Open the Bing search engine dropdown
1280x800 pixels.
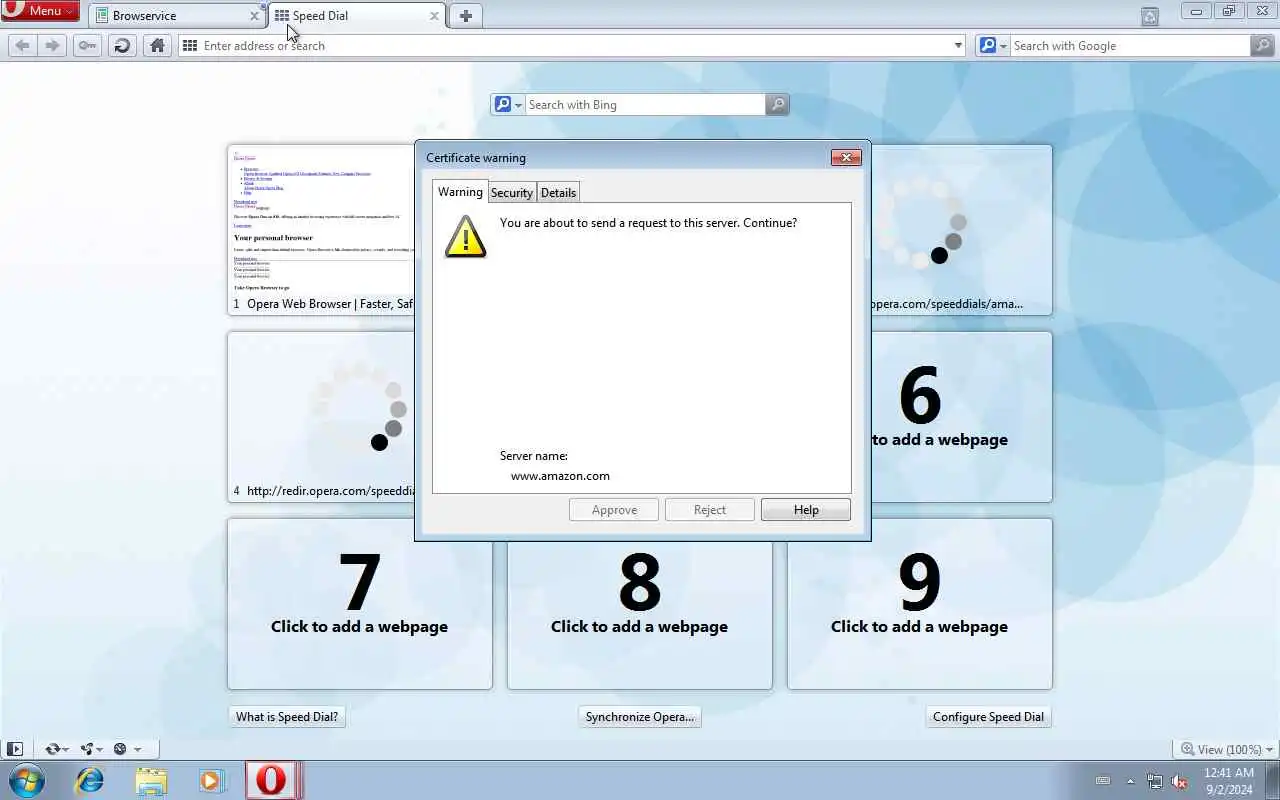point(507,104)
